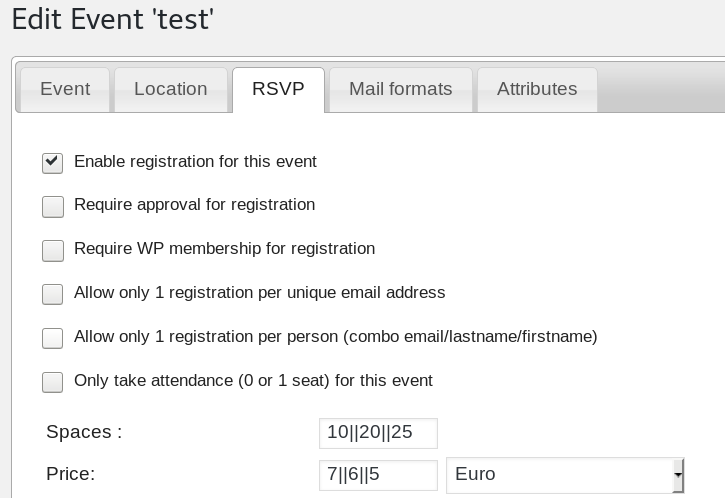Viewport: 725px width, 498px height.
Task: Focus the Price amount input field
Action: [x=378, y=475]
